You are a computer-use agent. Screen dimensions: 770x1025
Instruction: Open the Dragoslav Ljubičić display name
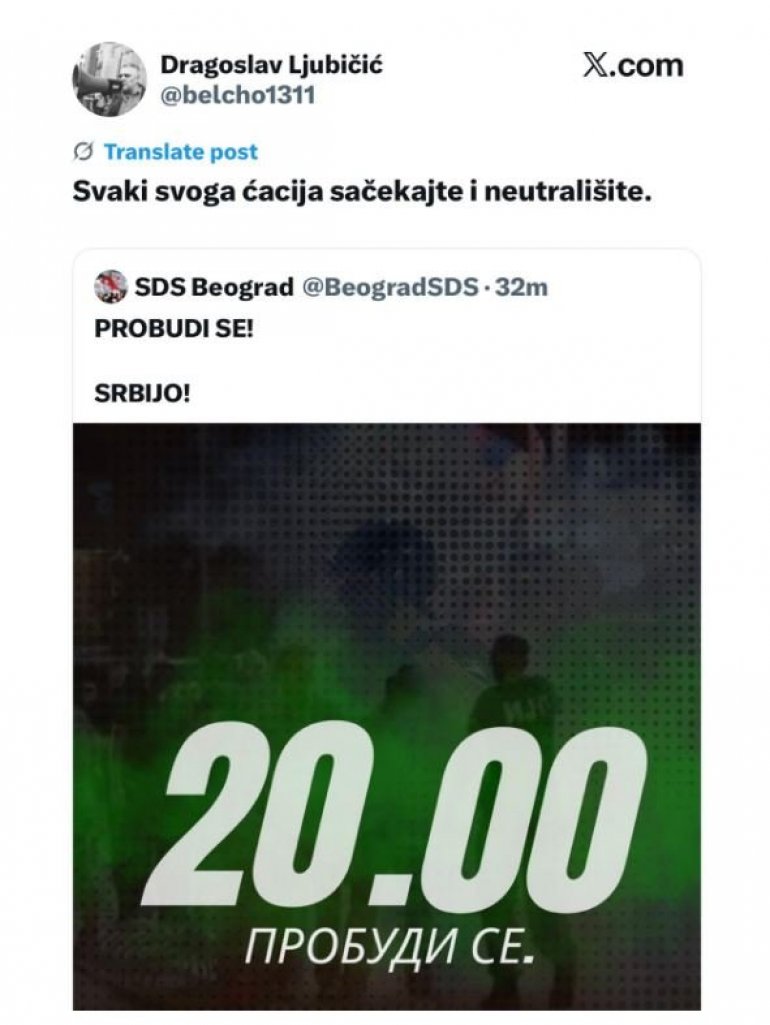tap(271, 65)
